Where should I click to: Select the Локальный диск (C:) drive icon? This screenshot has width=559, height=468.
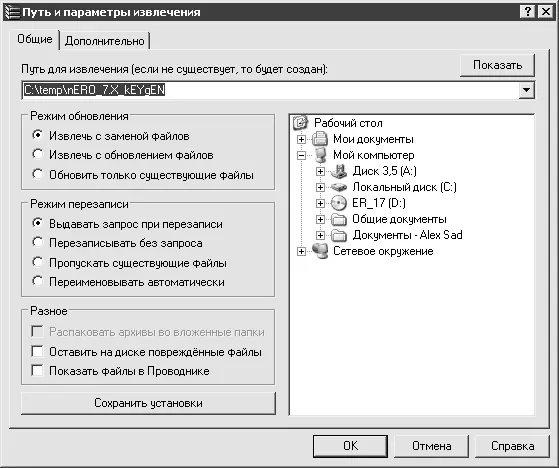[339, 187]
